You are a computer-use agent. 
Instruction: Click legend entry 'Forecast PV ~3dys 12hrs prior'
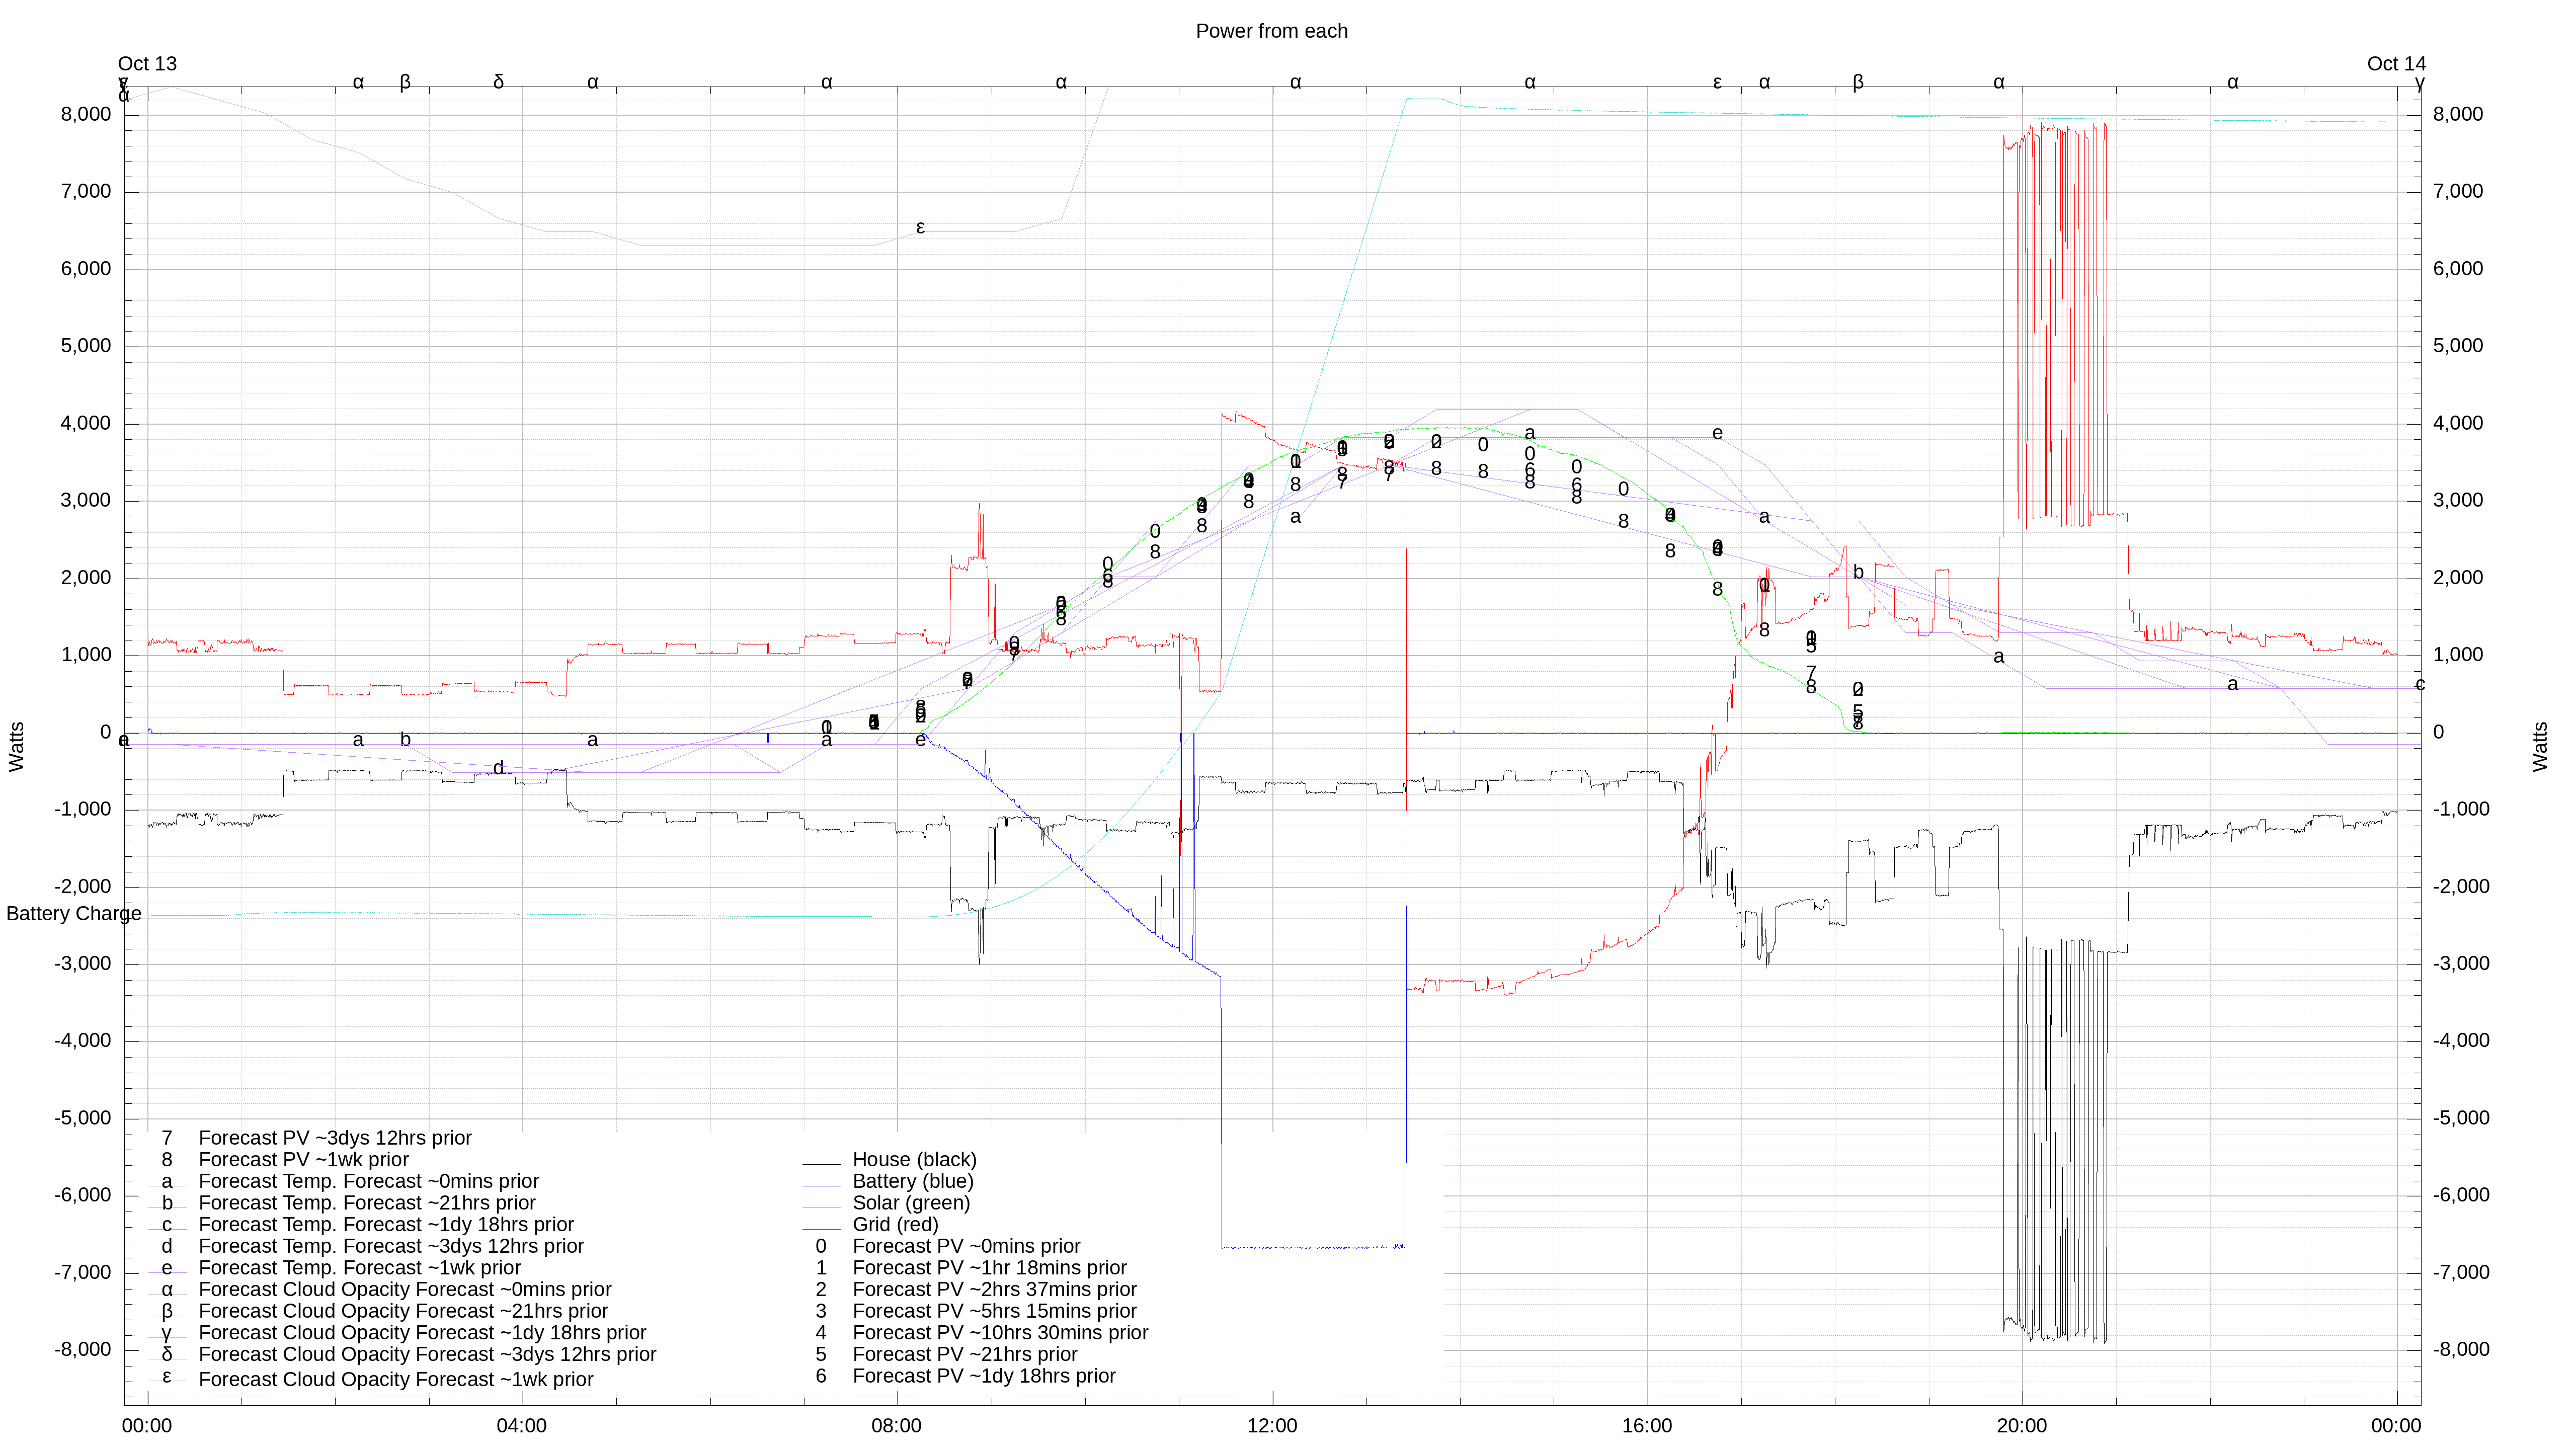point(335,1138)
